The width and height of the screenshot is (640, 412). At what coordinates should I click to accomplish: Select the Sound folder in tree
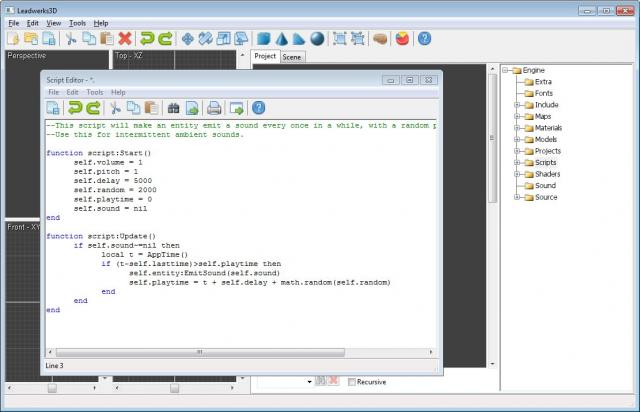[x=545, y=185]
